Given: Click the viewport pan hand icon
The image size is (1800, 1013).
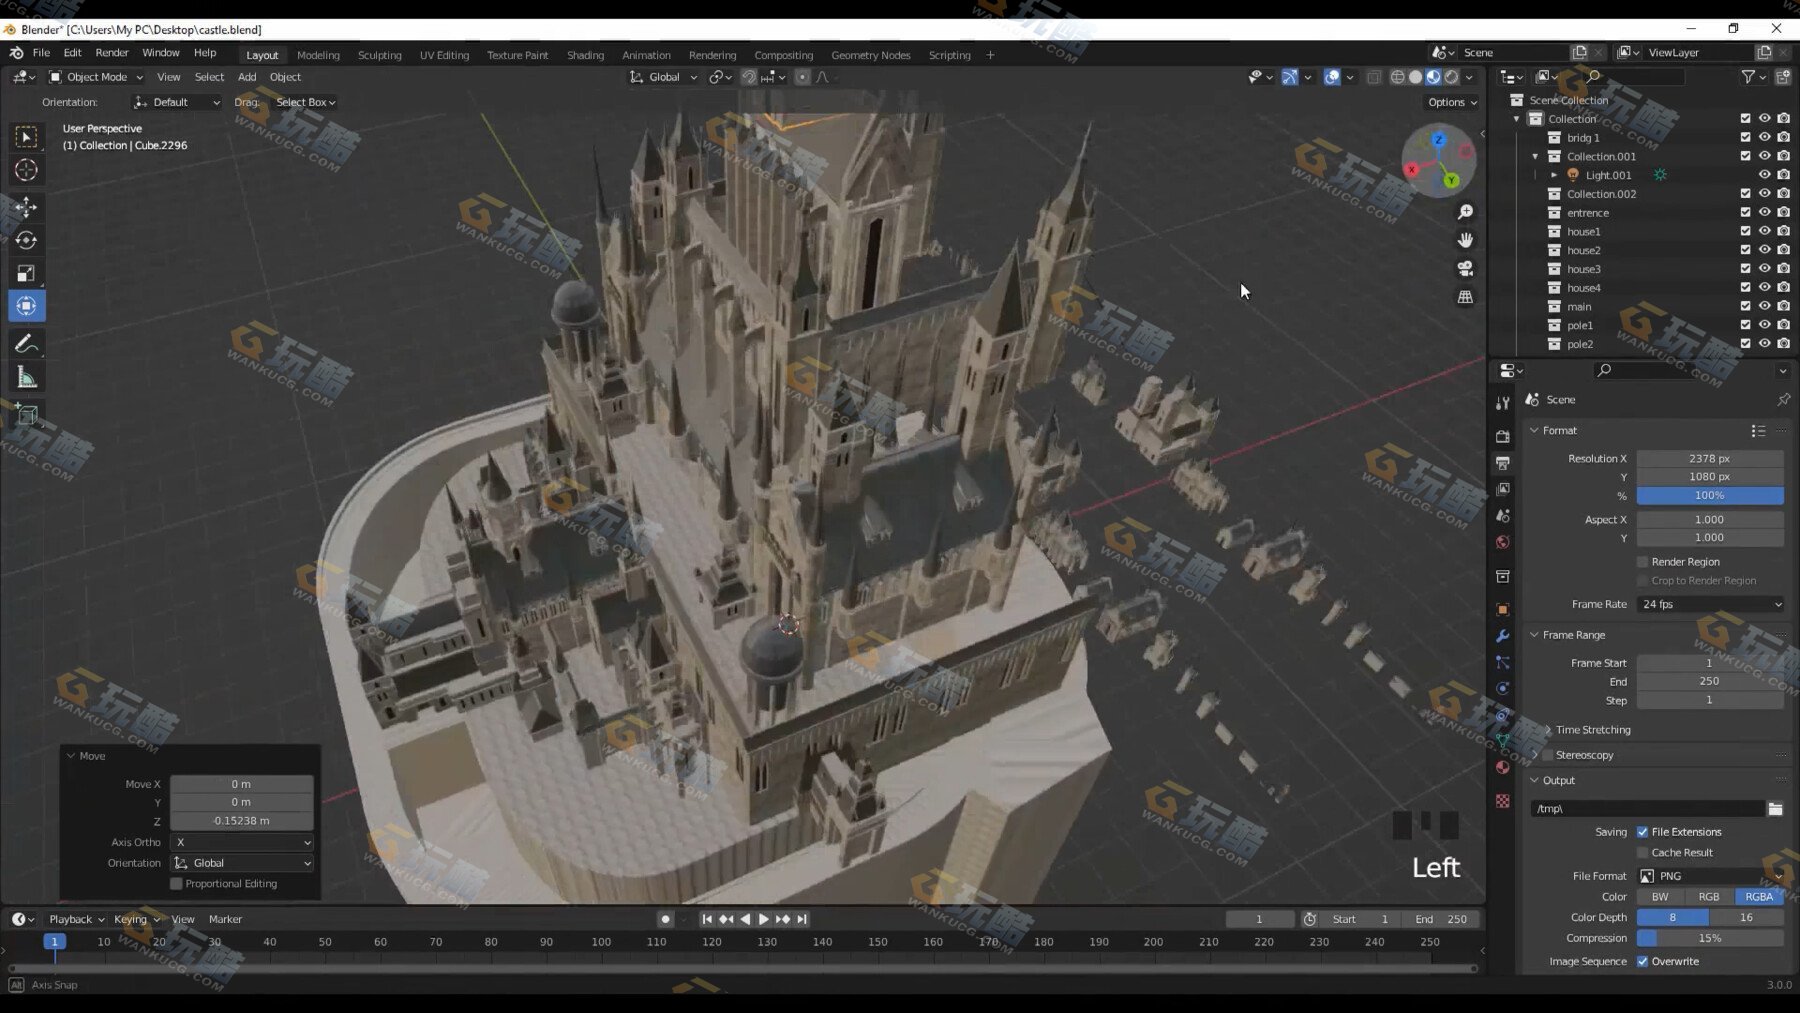Looking at the screenshot, I should pyautogui.click(x=1465, y=240).
